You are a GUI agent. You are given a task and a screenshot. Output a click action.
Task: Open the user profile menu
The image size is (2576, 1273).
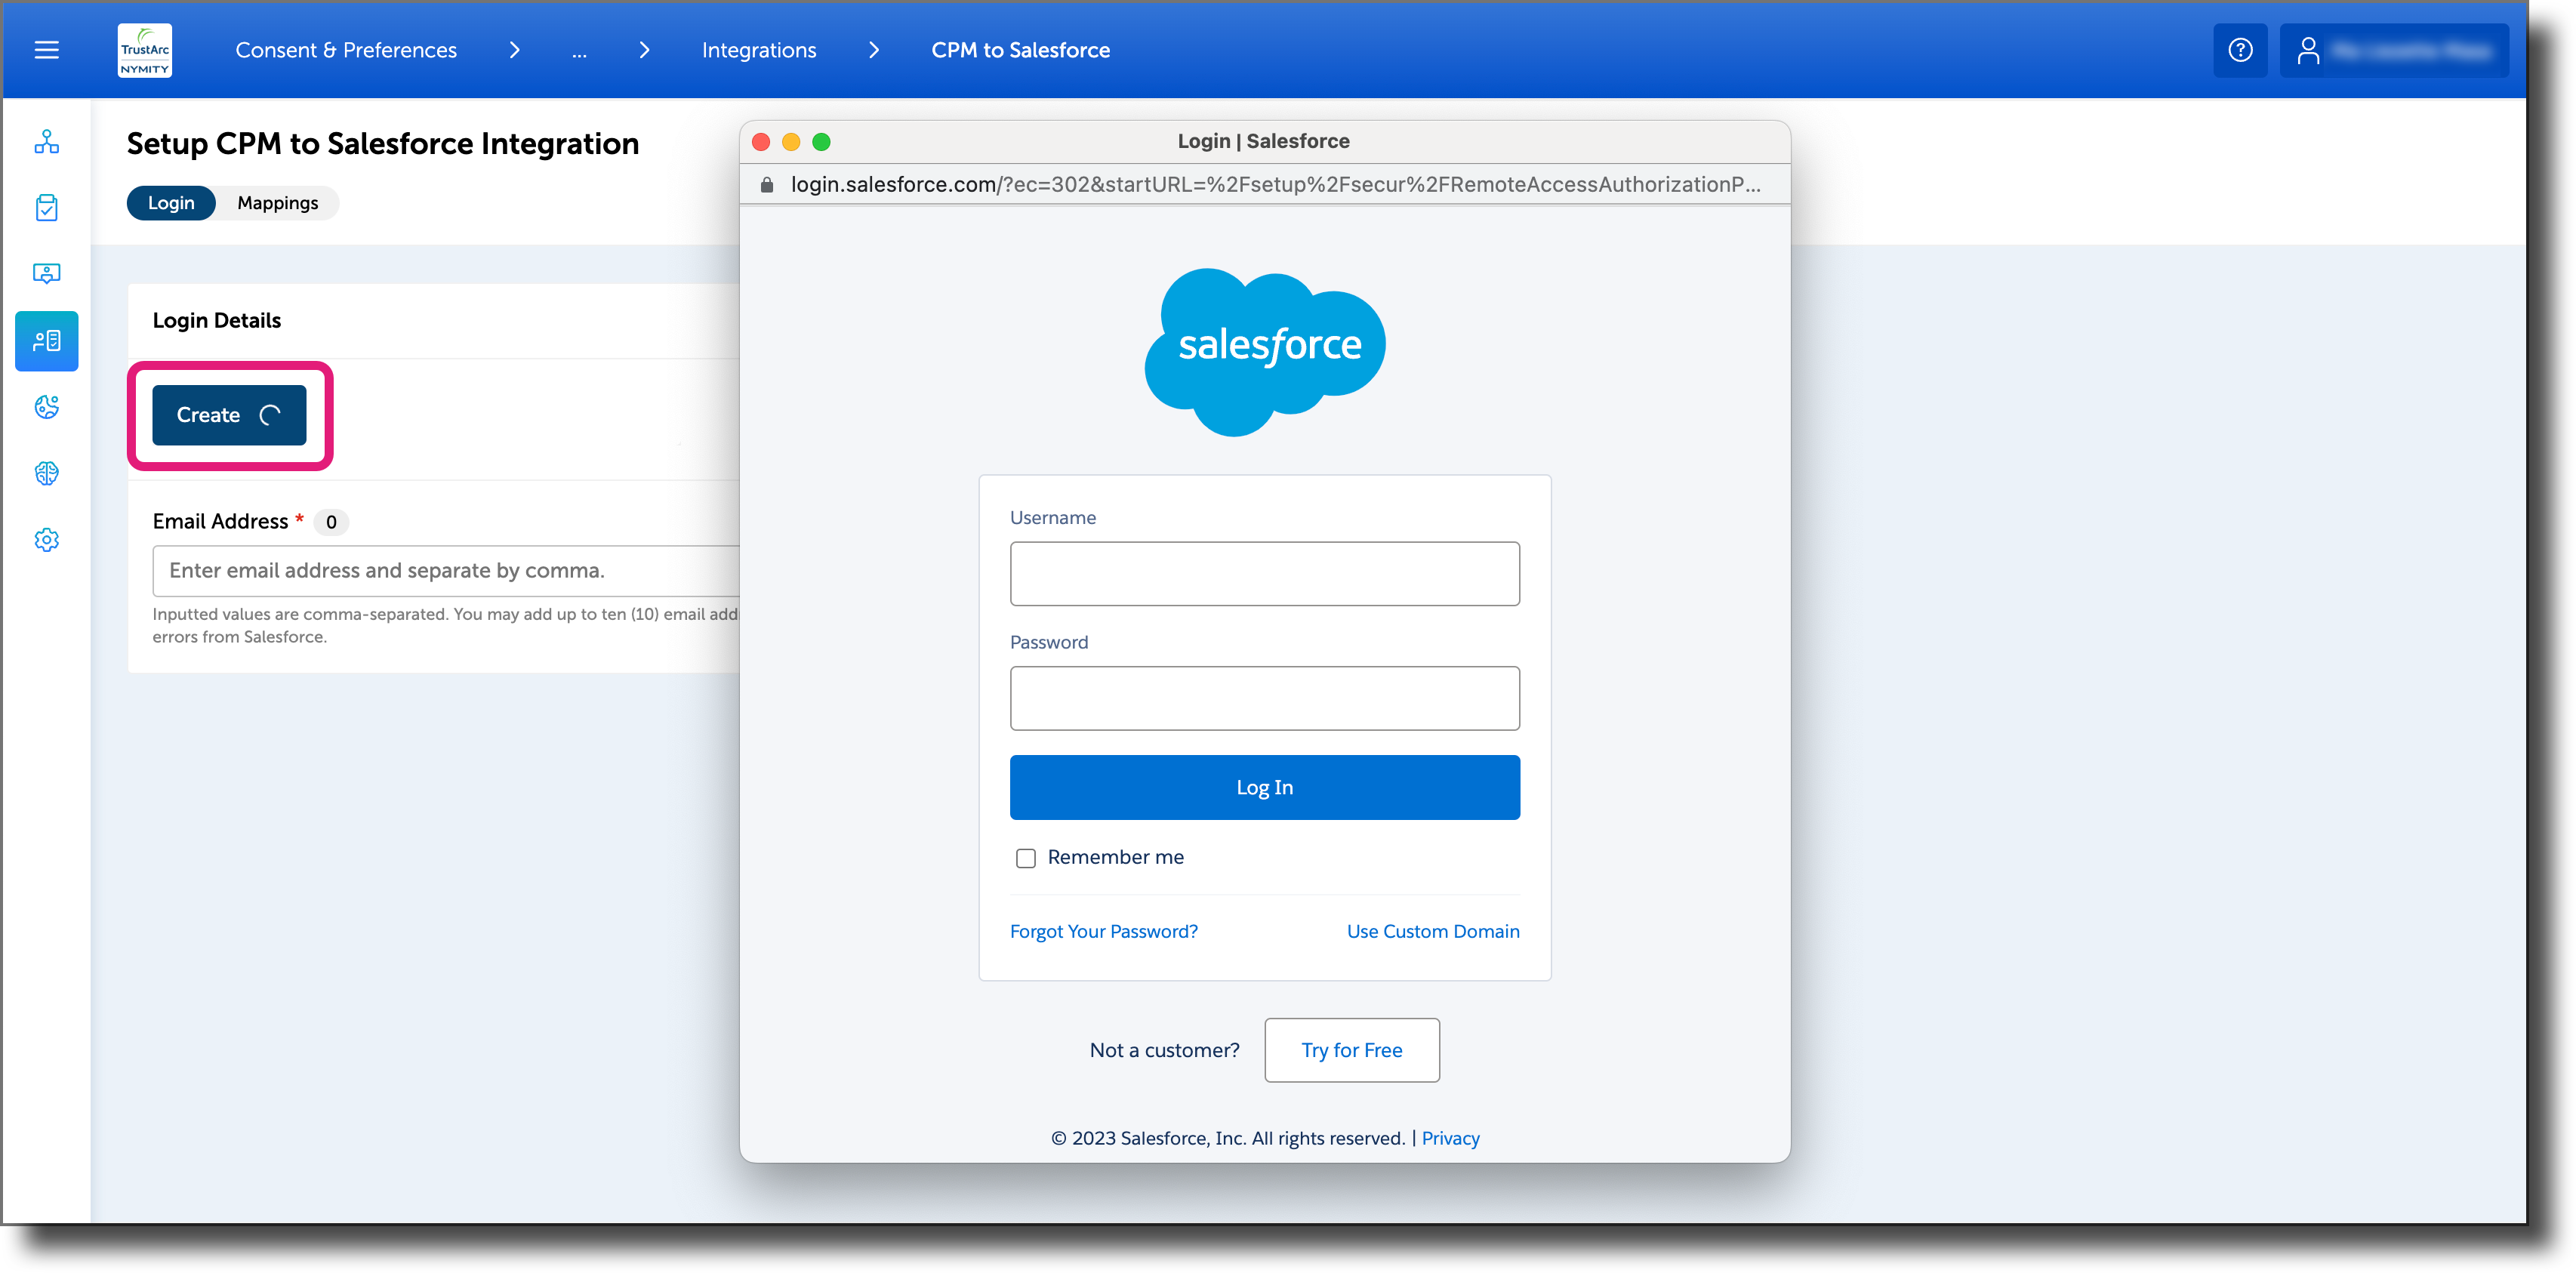tap(2394, 49)
